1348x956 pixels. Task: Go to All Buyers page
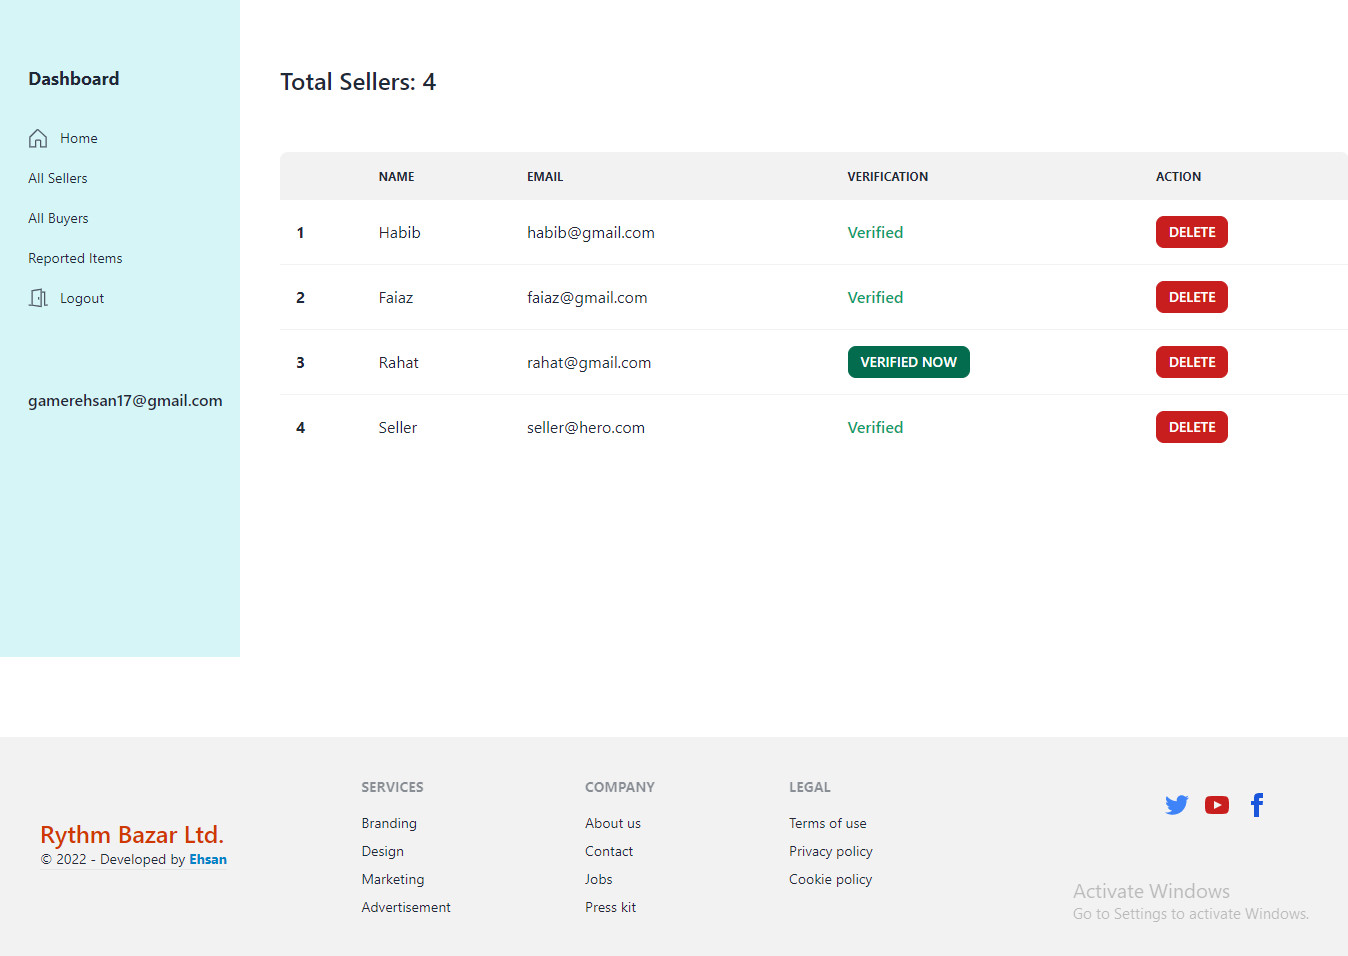coord(58,218)
